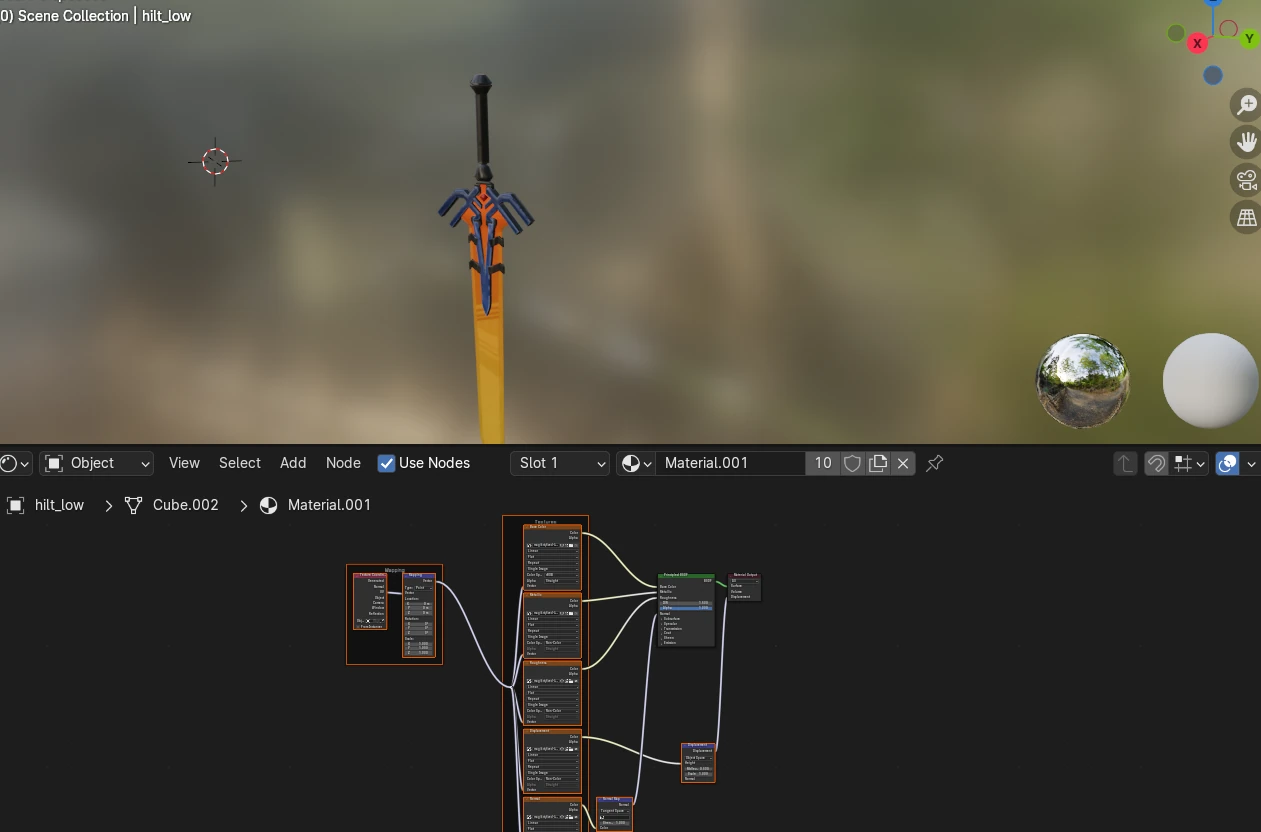Viewport: 1261px width, 832px height.
Task: Open the Object shader type dropdown
Action: (x=96, y=463)
